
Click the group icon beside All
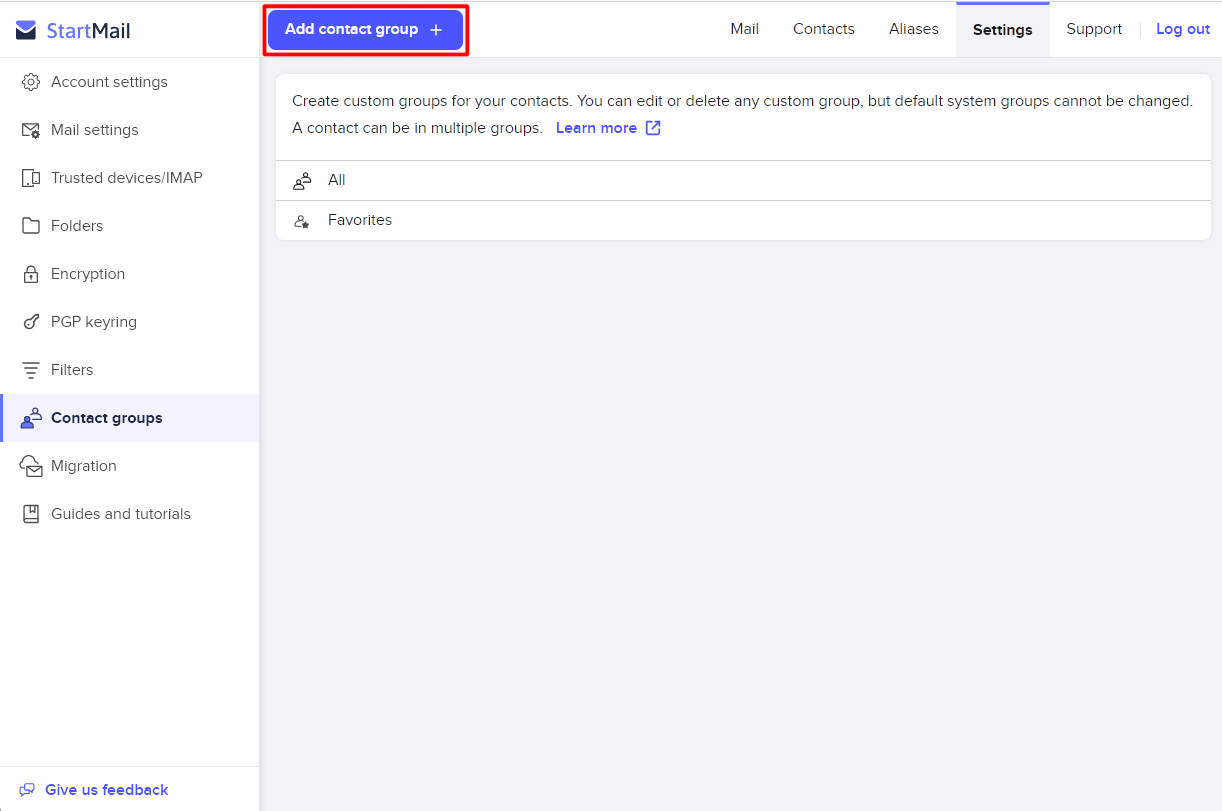coord(302,181)
